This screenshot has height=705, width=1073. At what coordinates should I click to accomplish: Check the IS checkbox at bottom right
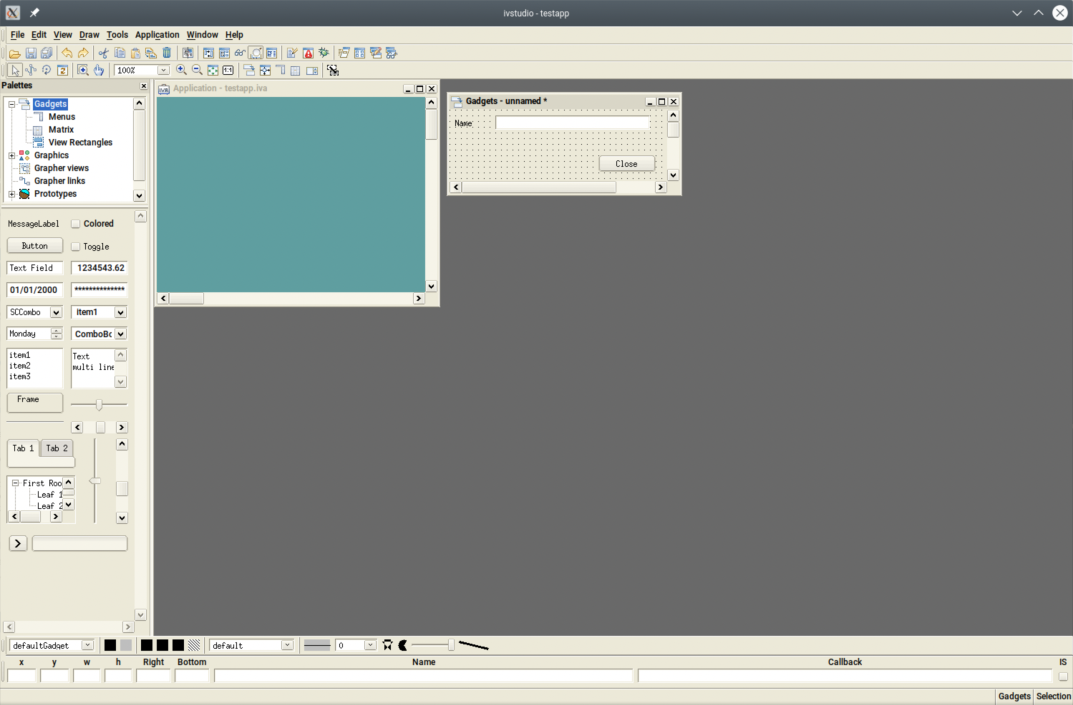click(1063, 677)
